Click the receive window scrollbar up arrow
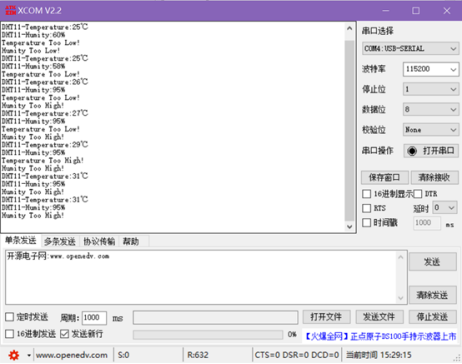This screenshot has height=364, width=462. [x=349, y=28]
